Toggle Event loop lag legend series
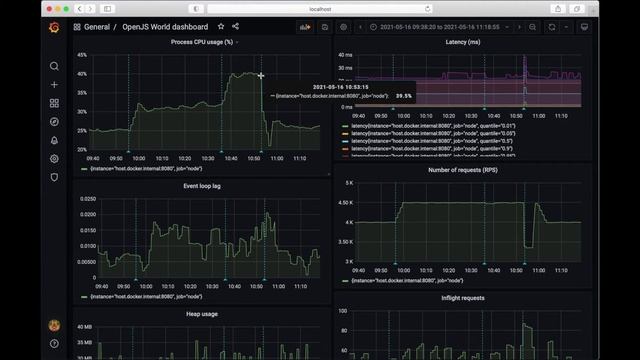 tap(146, 297)
